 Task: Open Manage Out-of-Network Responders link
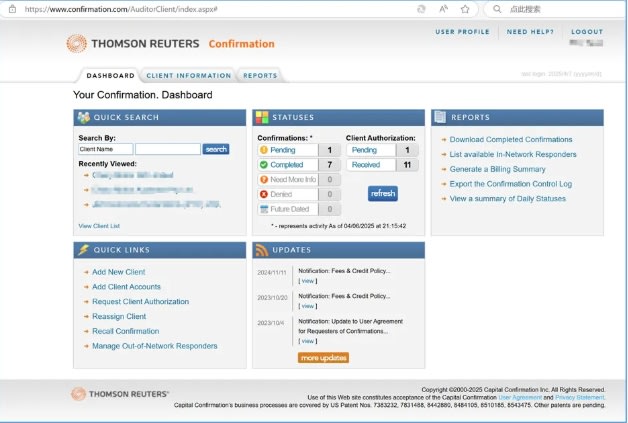coord(155,346)
